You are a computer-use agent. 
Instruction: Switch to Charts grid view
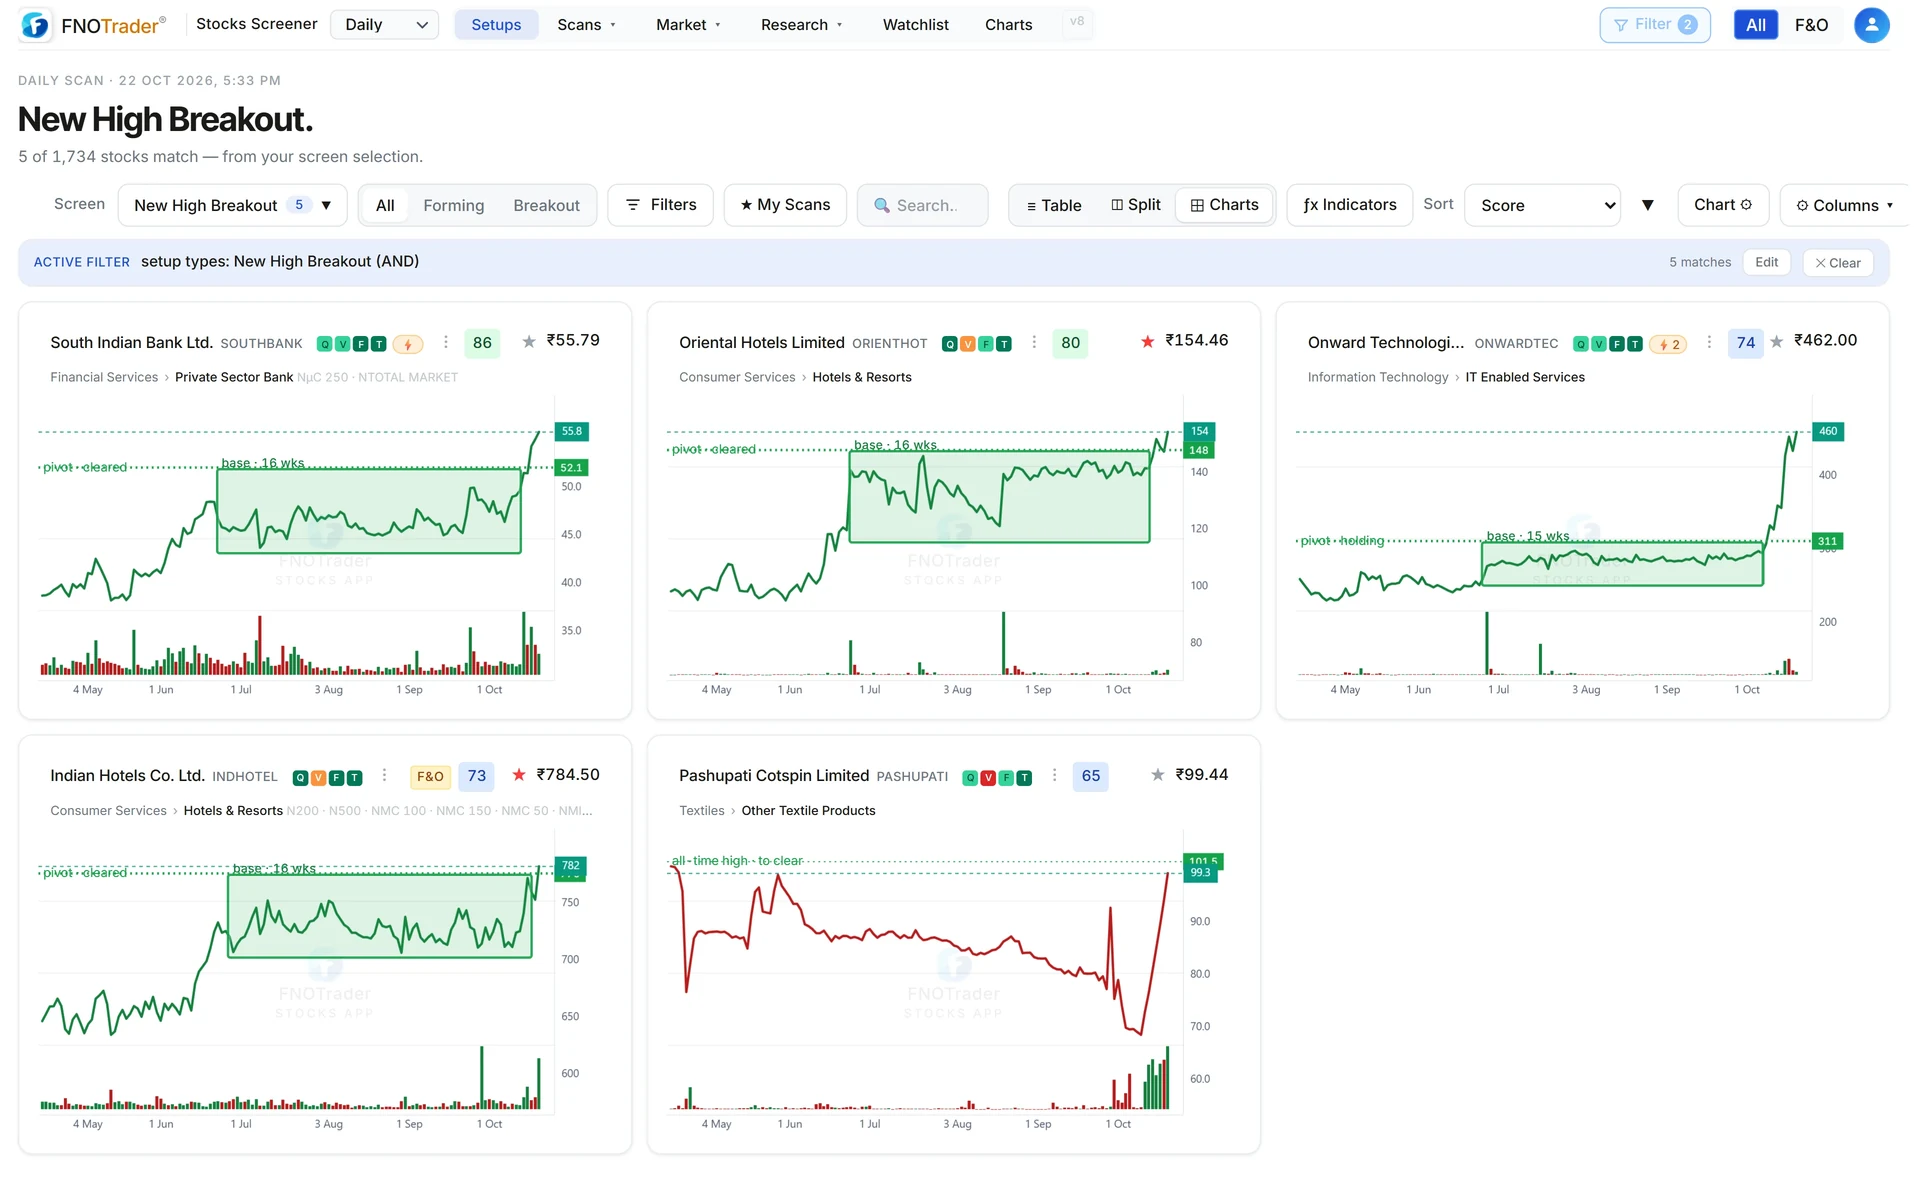[1224, 205]
